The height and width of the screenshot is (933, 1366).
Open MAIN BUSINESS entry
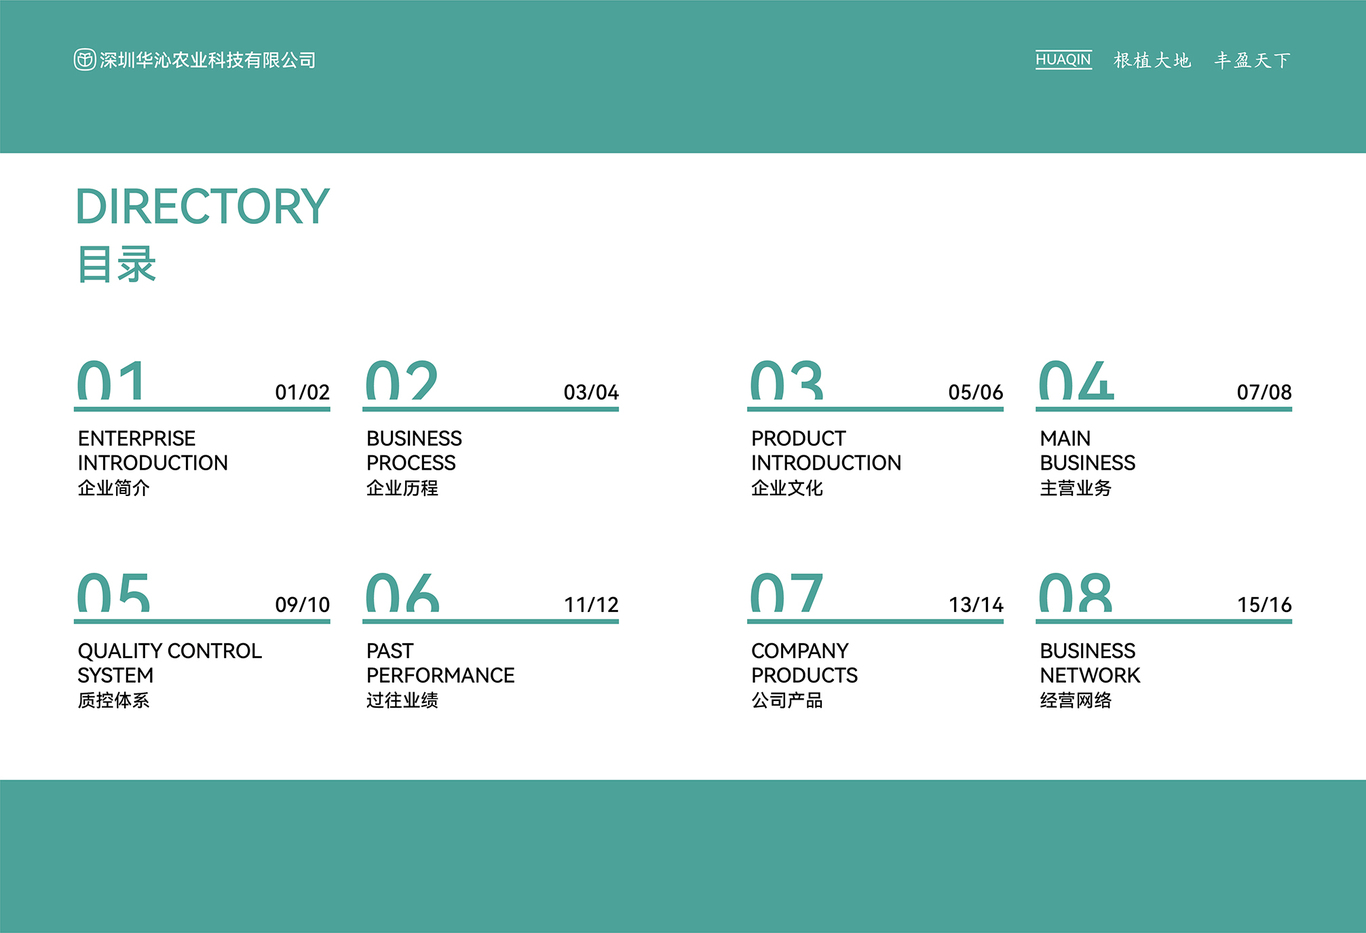click(x=1088, y=451)
